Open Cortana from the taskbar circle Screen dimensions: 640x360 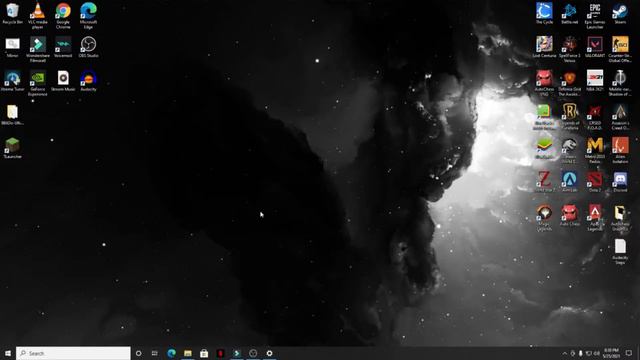click(x=138, y=353)
